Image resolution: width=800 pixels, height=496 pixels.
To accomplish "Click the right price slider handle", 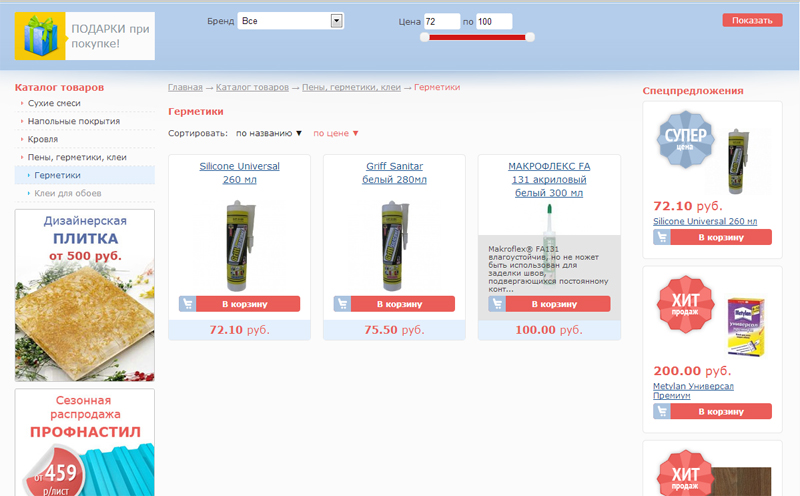I will [530, 37].
